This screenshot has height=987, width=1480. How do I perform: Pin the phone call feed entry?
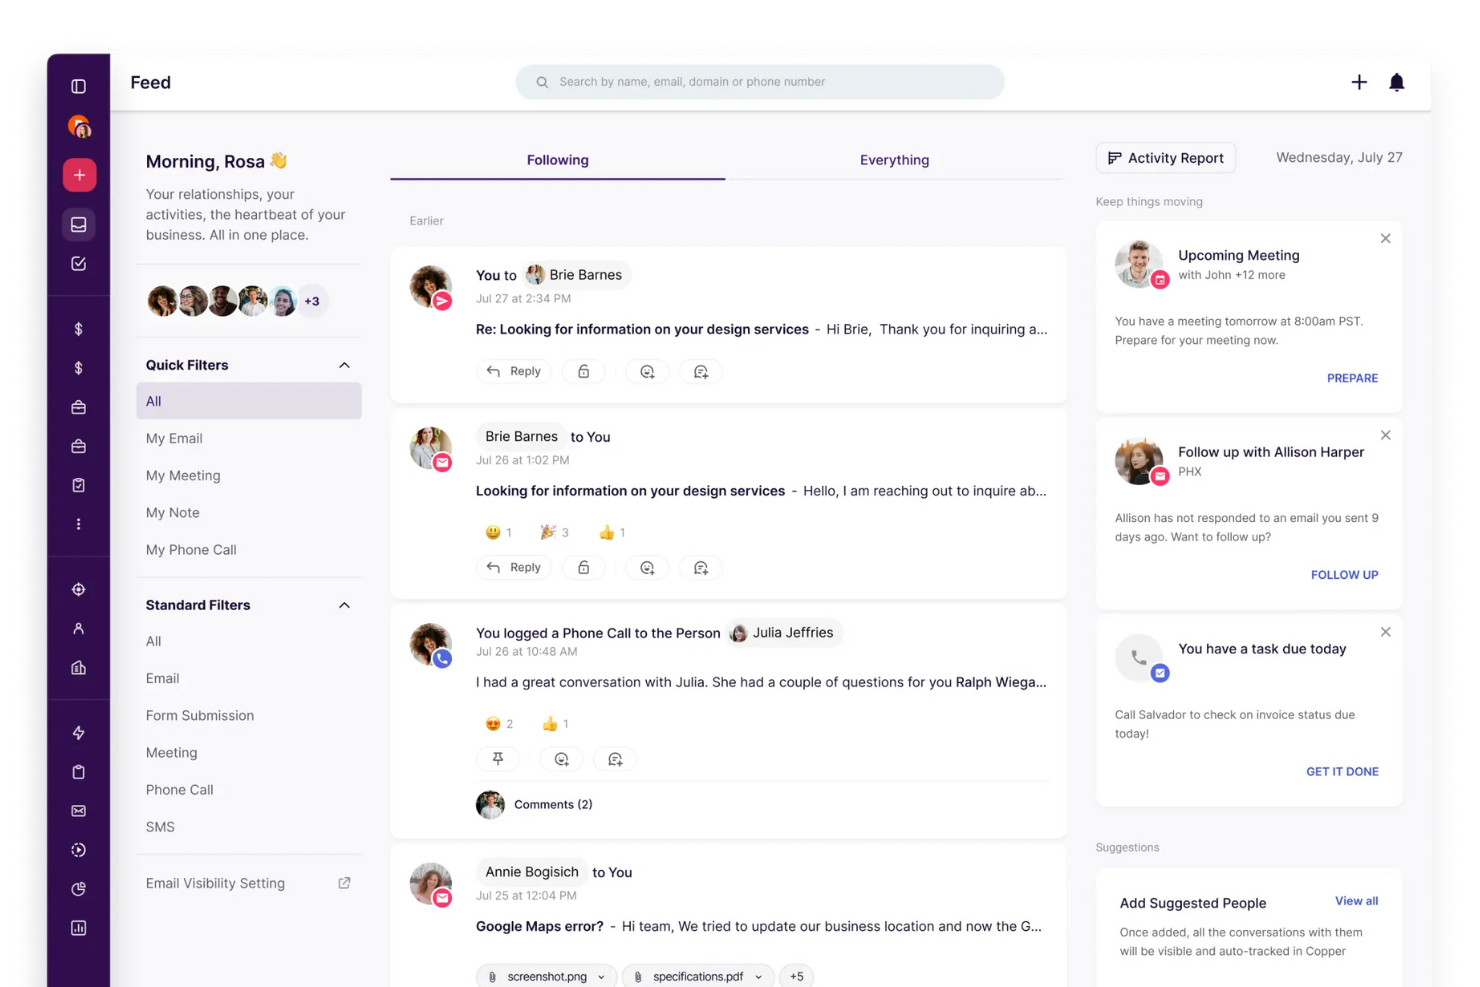point(498,758)
